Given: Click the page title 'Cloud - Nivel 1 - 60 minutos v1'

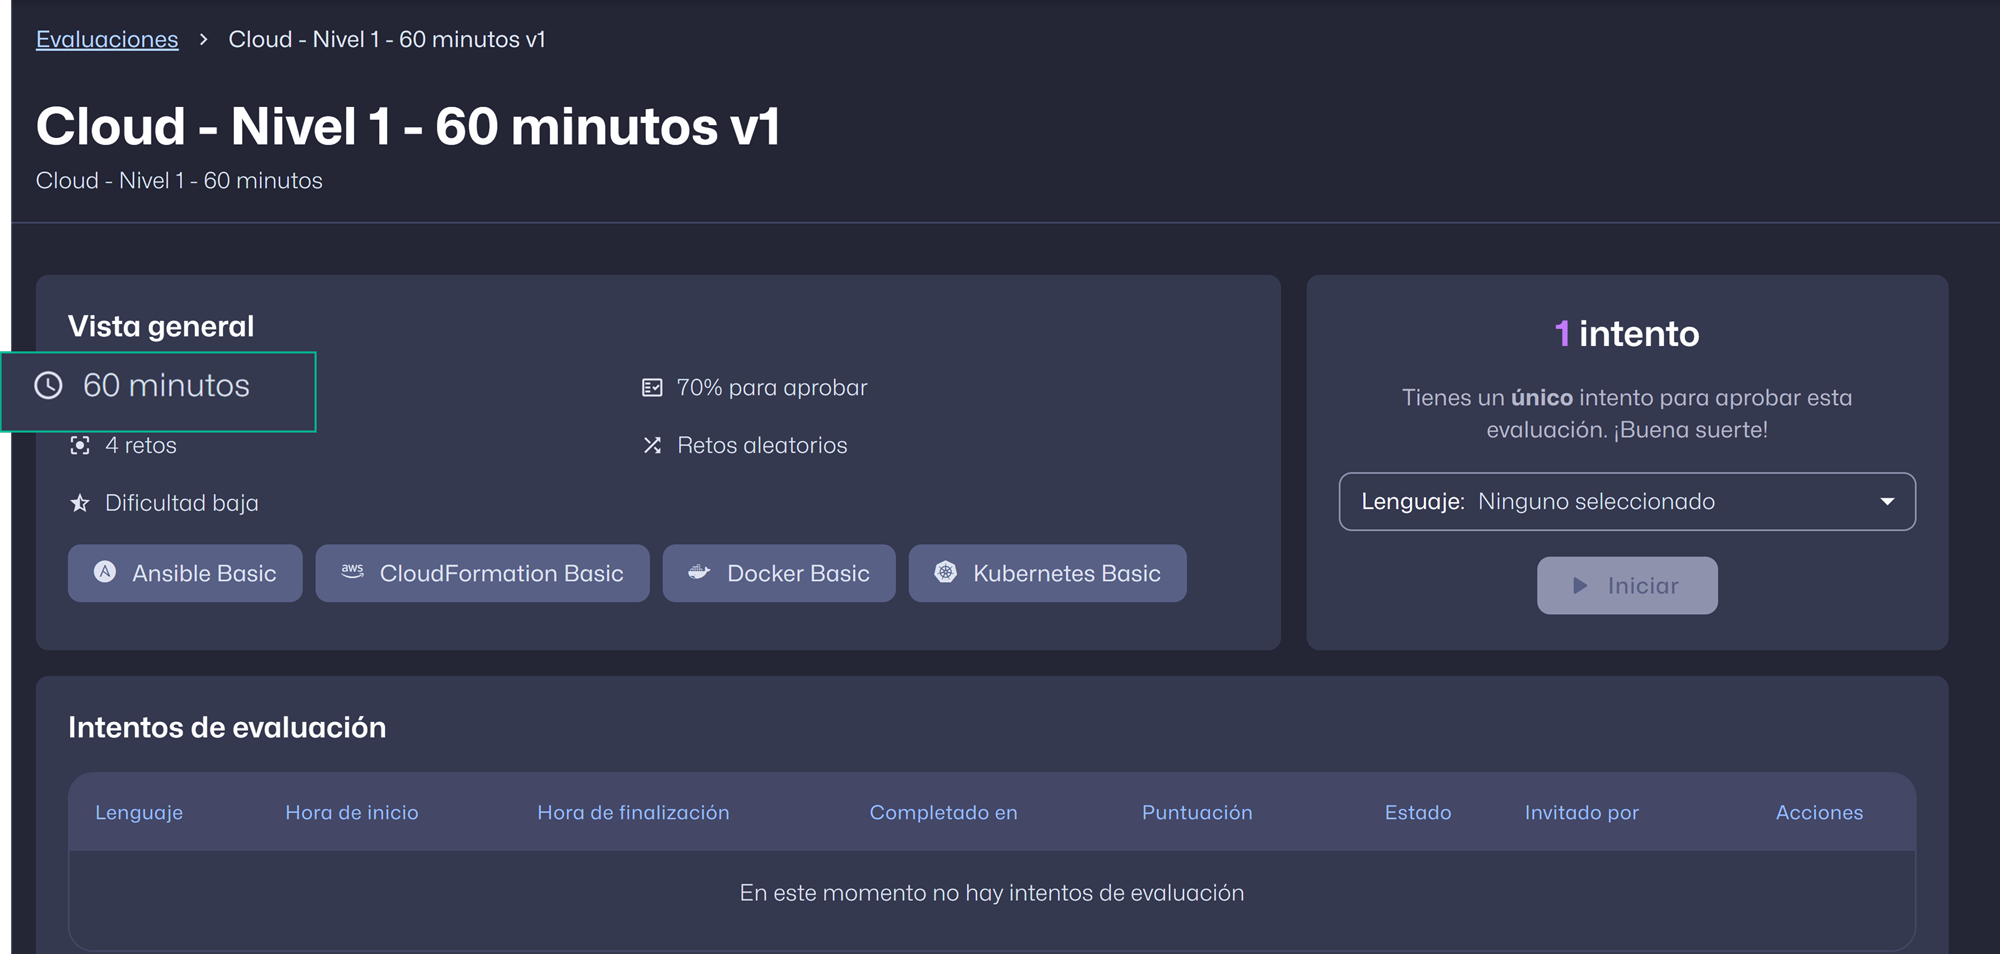Looking at the screenshot, I should pos(408,126).
